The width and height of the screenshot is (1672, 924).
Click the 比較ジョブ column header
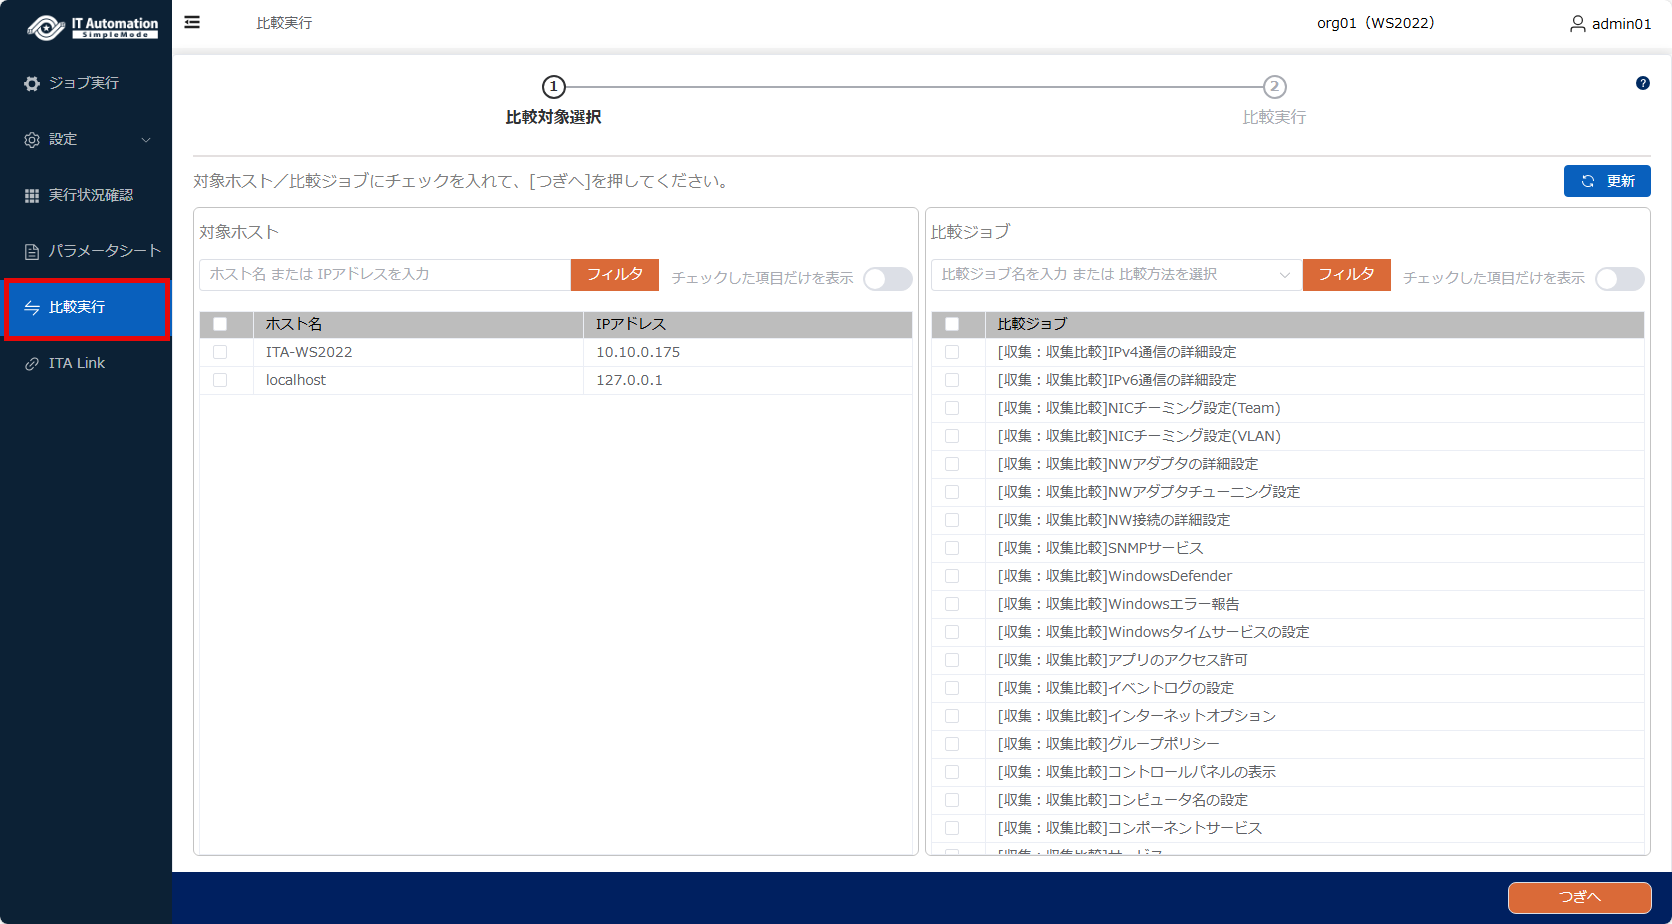click(x=1314, y=324)
